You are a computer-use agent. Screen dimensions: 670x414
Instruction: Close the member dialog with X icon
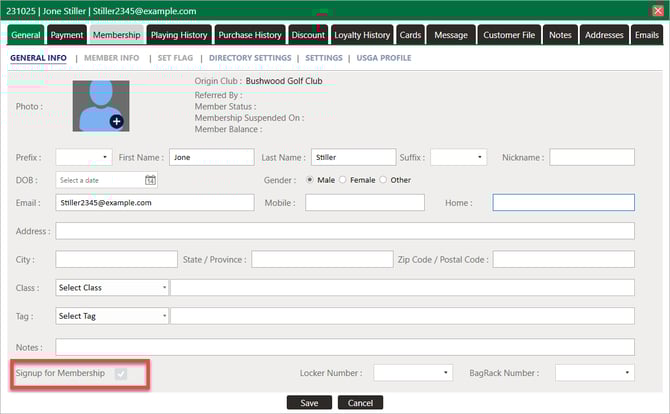(656, 10)
